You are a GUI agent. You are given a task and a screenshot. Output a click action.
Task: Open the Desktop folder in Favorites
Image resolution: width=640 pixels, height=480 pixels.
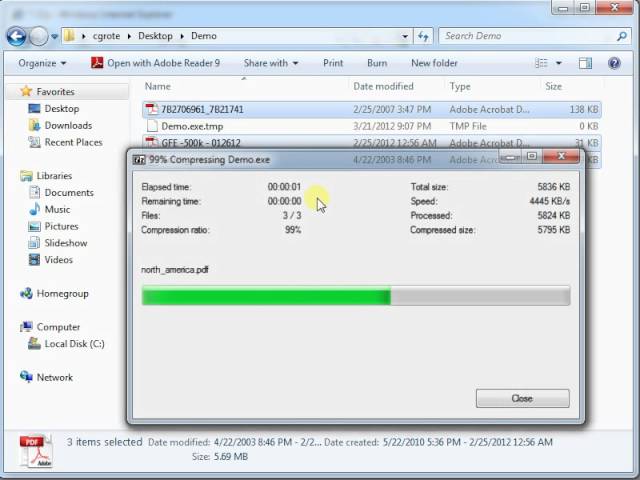click(61, 109)
